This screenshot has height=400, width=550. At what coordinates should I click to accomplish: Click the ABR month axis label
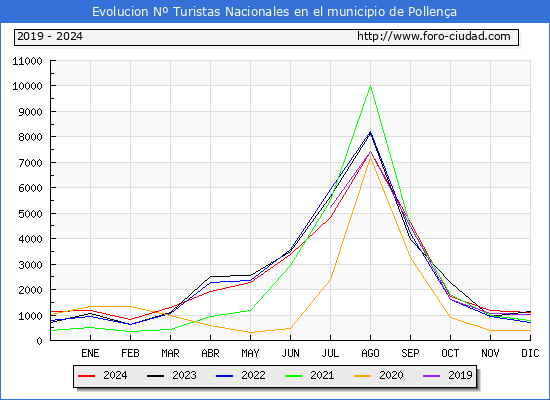click(210, 353)
